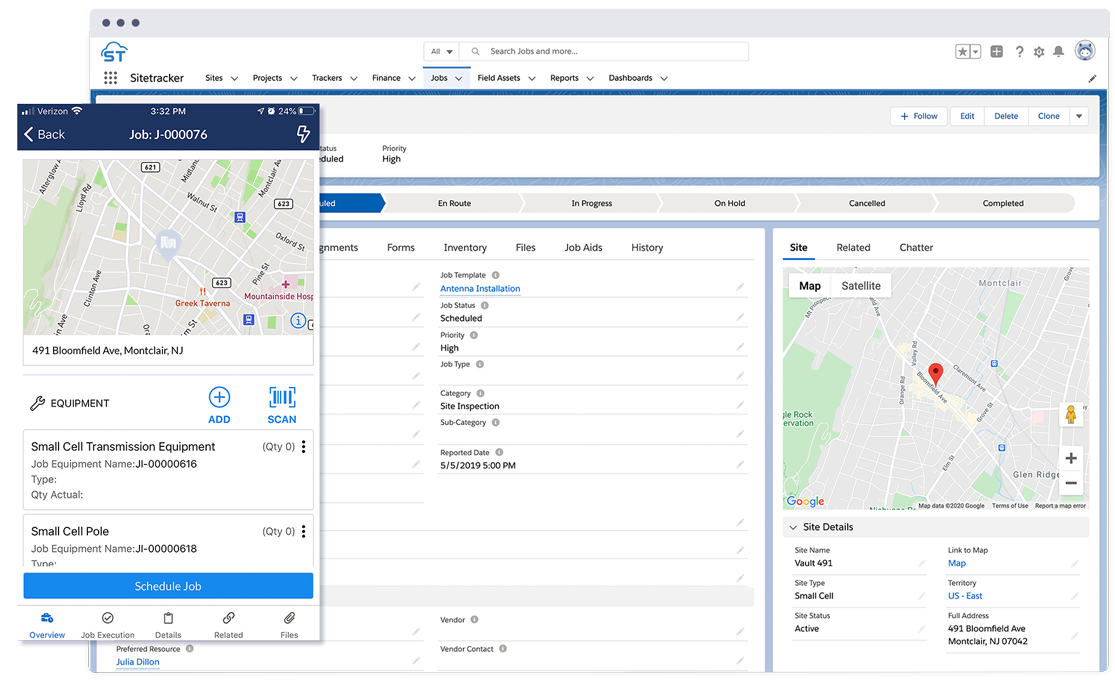Click the Clone button
Screen dimensions: 1115x682
point(1048,116)
